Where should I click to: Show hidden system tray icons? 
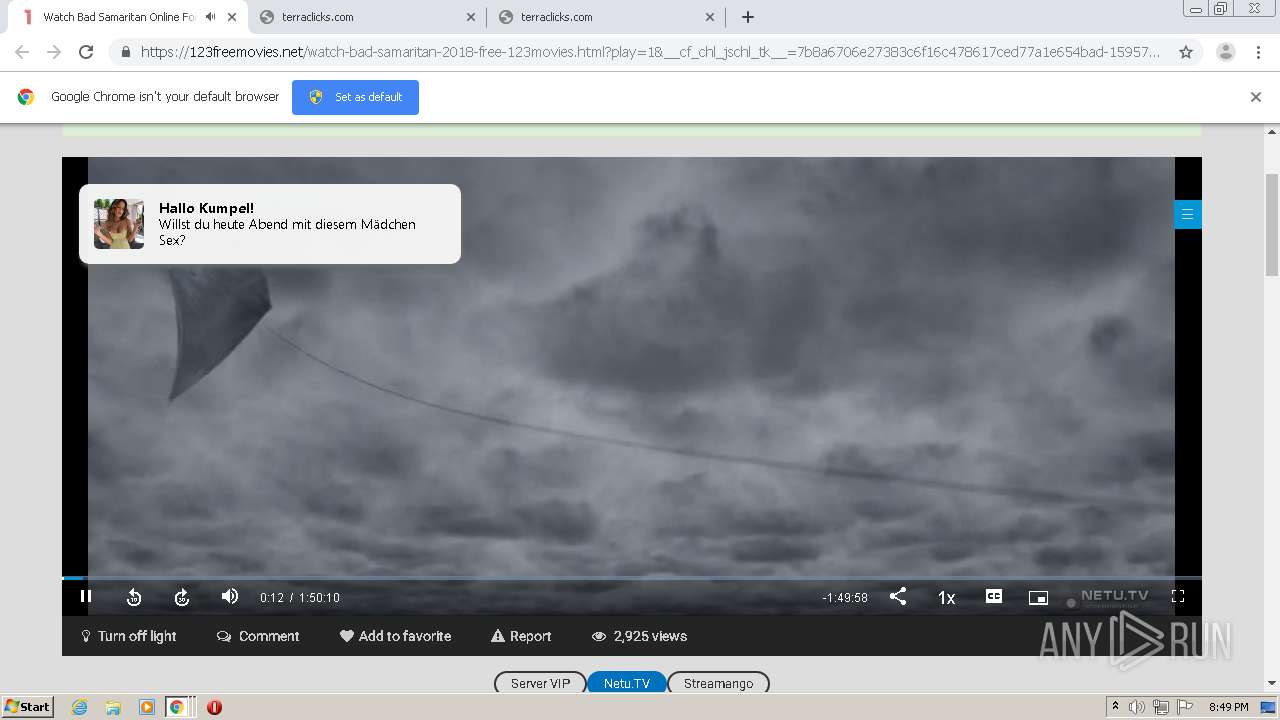(x=1115, y=707)
